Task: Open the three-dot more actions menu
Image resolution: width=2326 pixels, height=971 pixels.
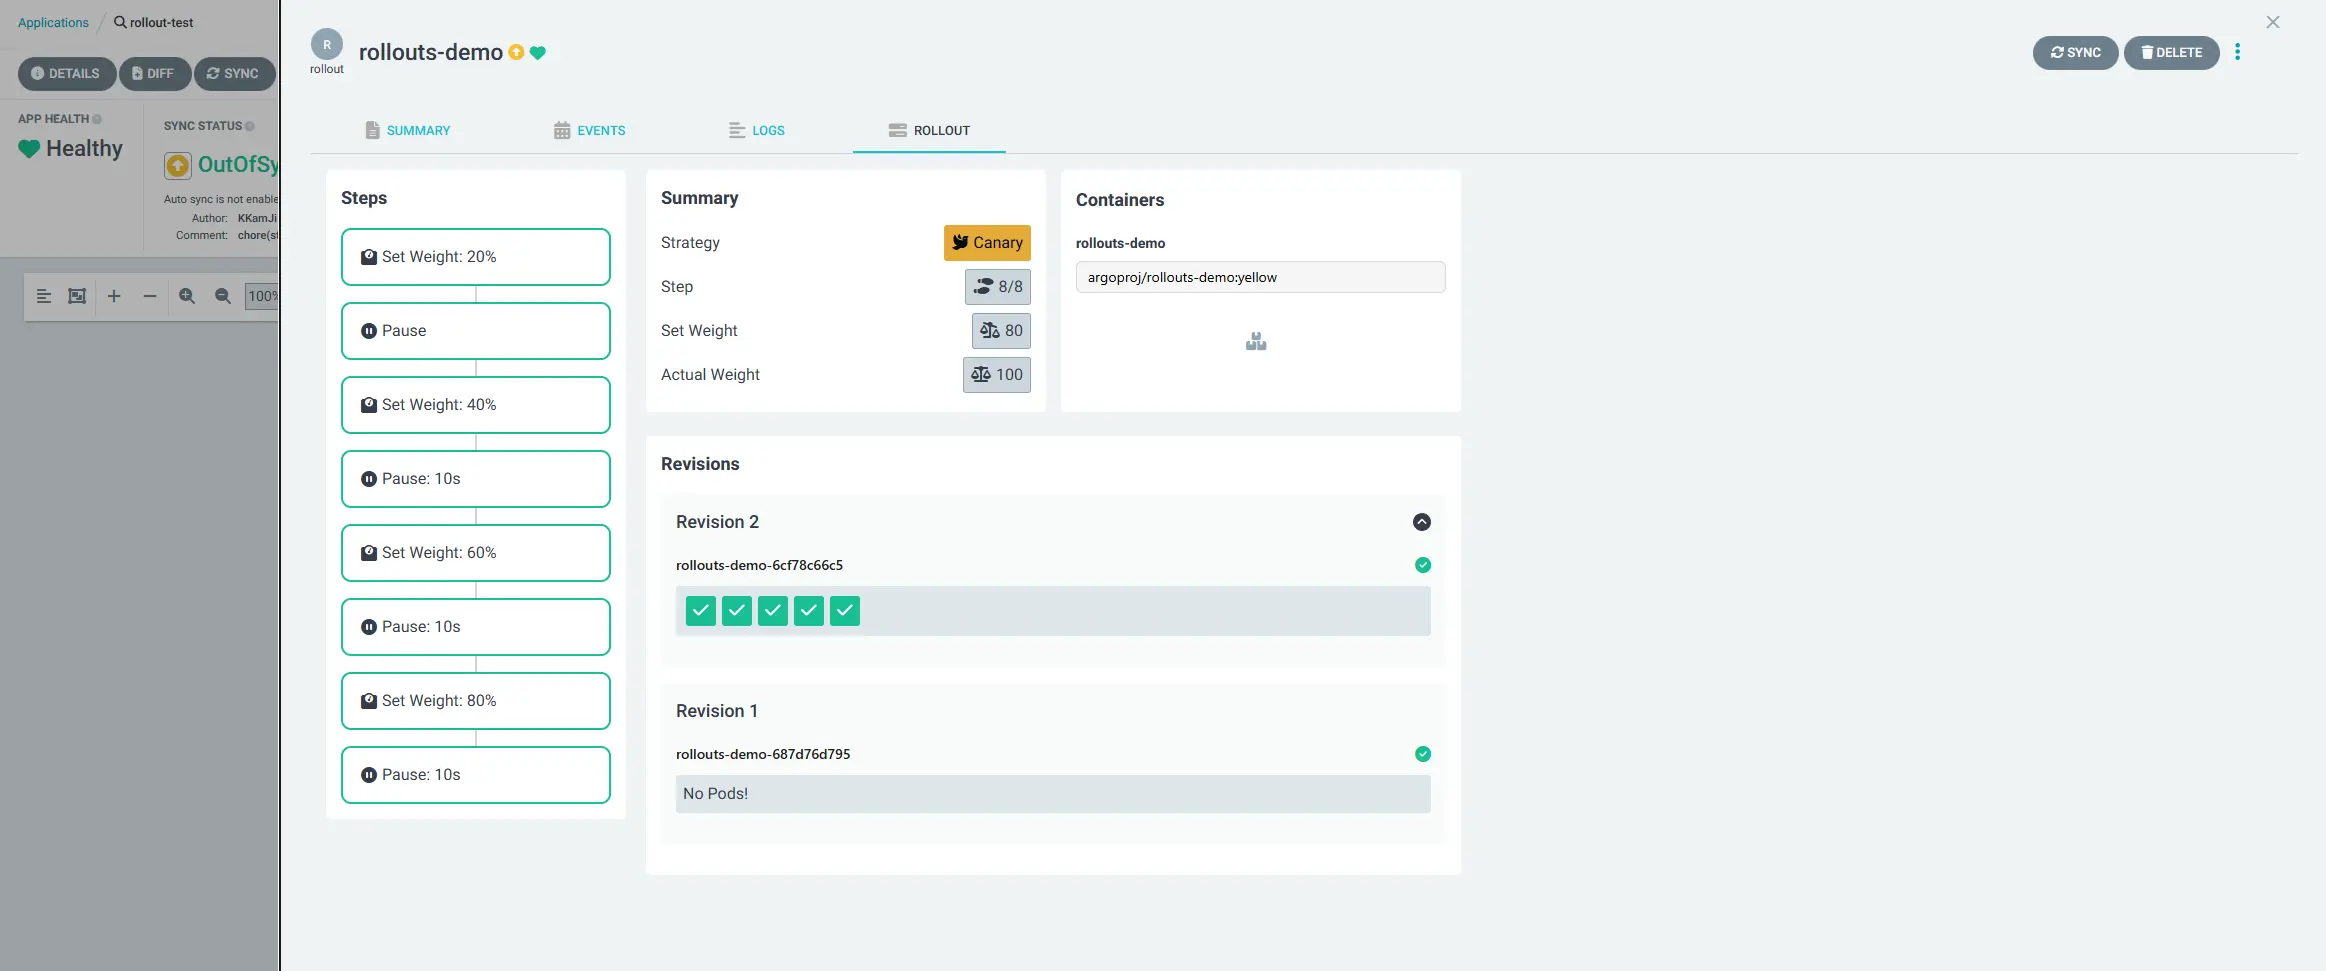Action: click(x=2237, y=52)
